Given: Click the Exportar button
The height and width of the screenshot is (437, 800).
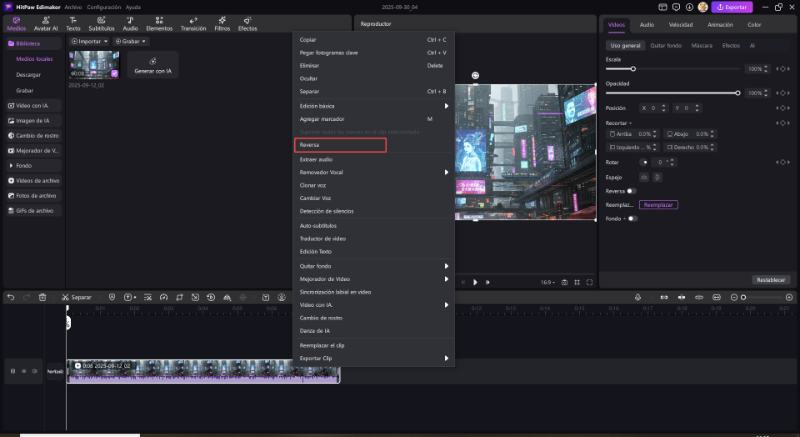Looking at the screenshot, I should click(731, 7).
